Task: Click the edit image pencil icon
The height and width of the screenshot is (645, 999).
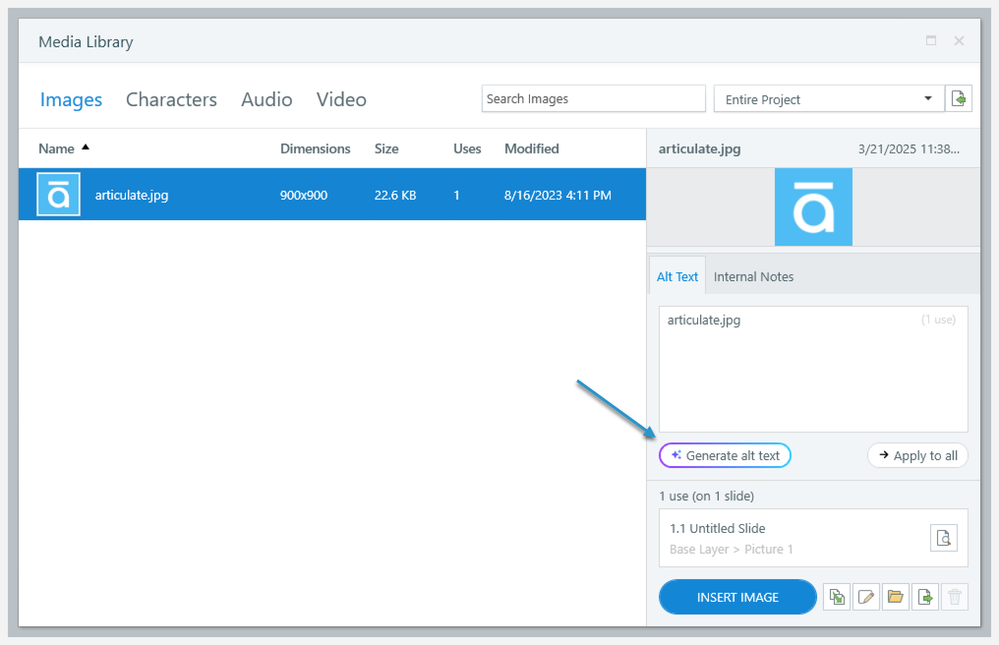Action: pos(866,597)
